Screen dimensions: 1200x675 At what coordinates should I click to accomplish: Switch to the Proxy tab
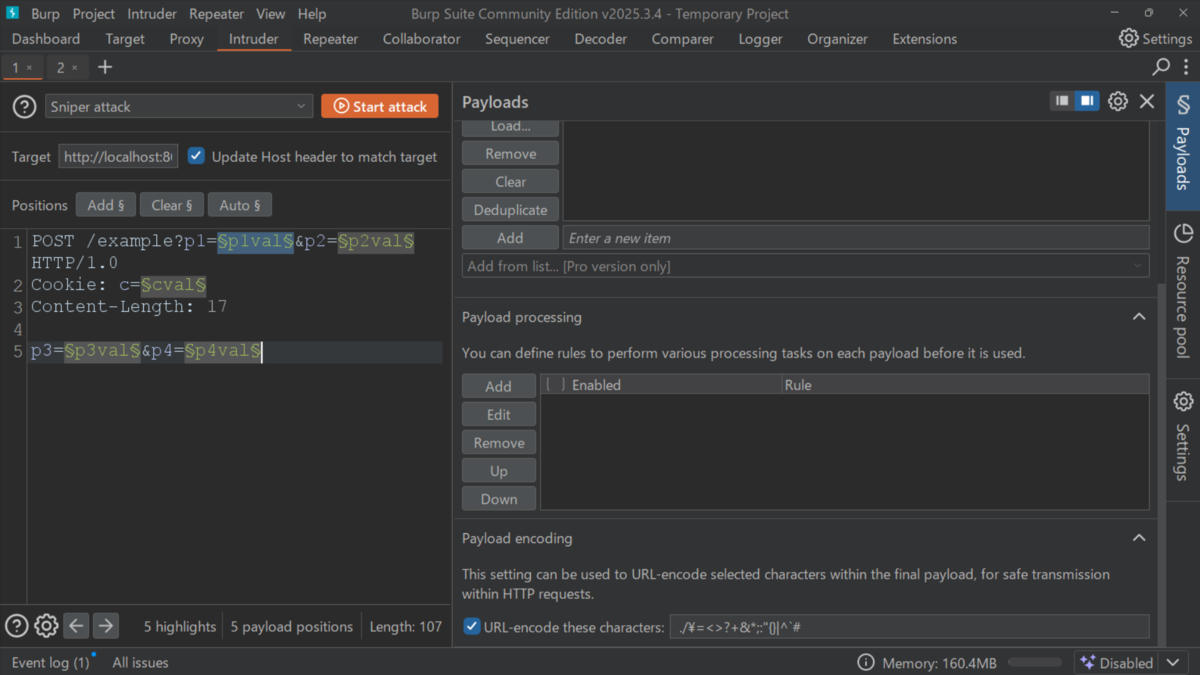[186, 39]
